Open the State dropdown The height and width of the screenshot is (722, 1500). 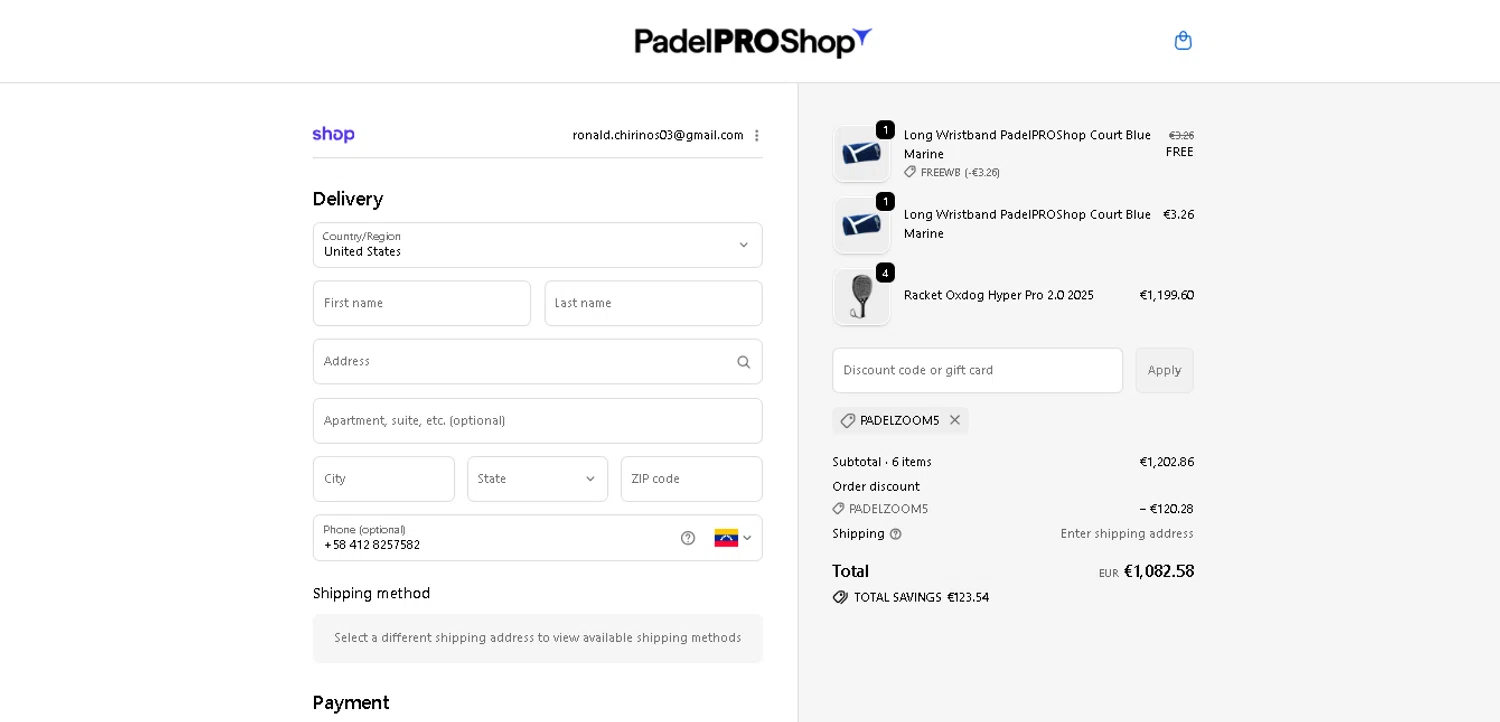537,479
